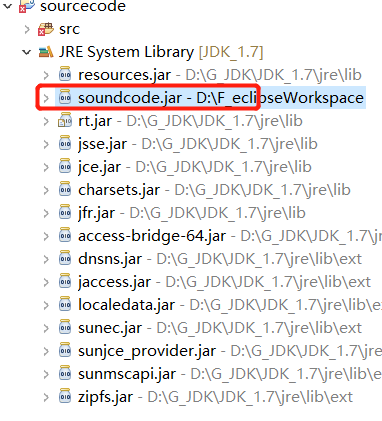Select the soundcode.jar row text
This screenshot has width=382, height=421.
(x=221, y=98)
